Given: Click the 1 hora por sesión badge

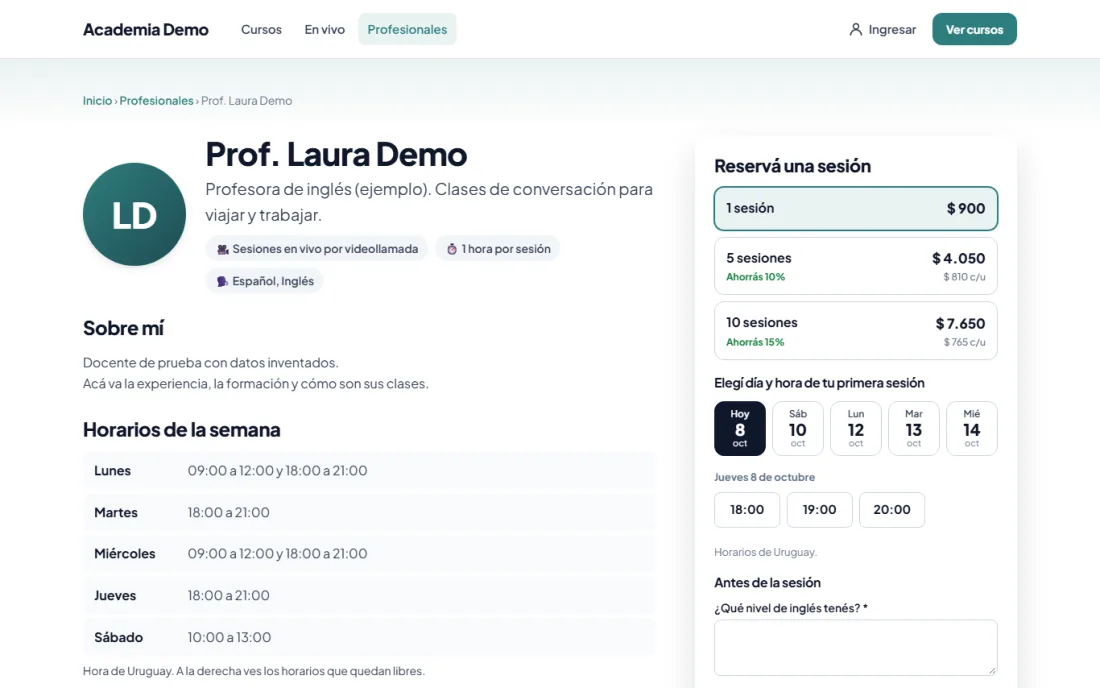Looking at the screenshot, I should pyautogui.click(x=497, y=249).
